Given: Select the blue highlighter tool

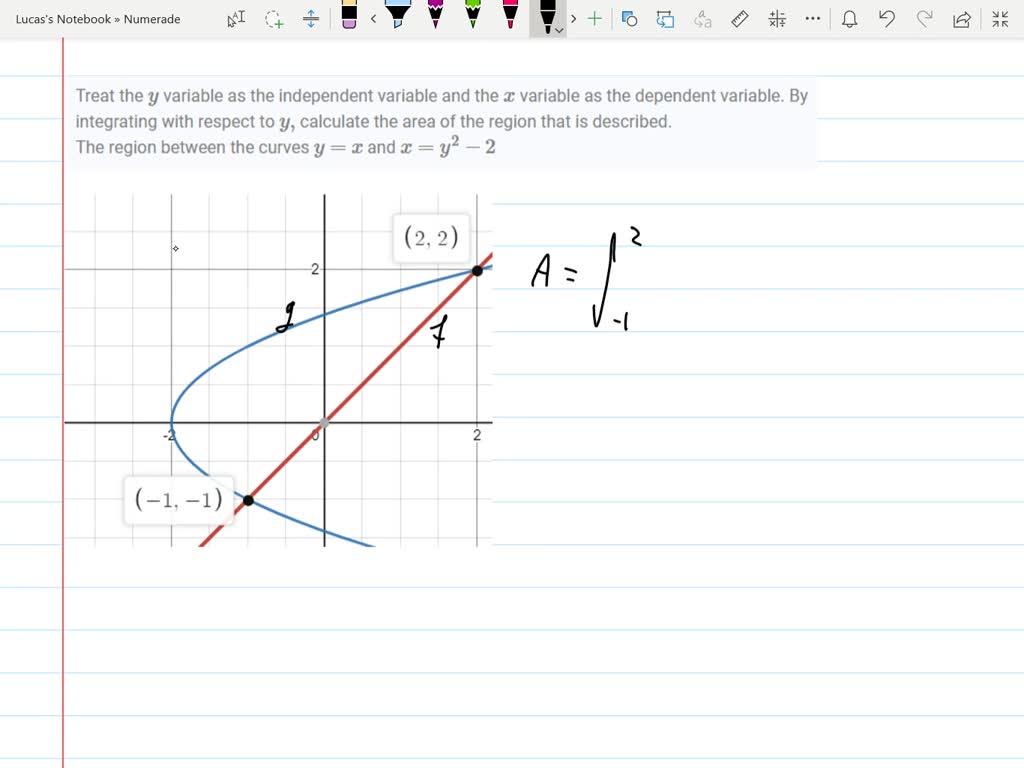Looking at the screenshot, I should [400, 16].
